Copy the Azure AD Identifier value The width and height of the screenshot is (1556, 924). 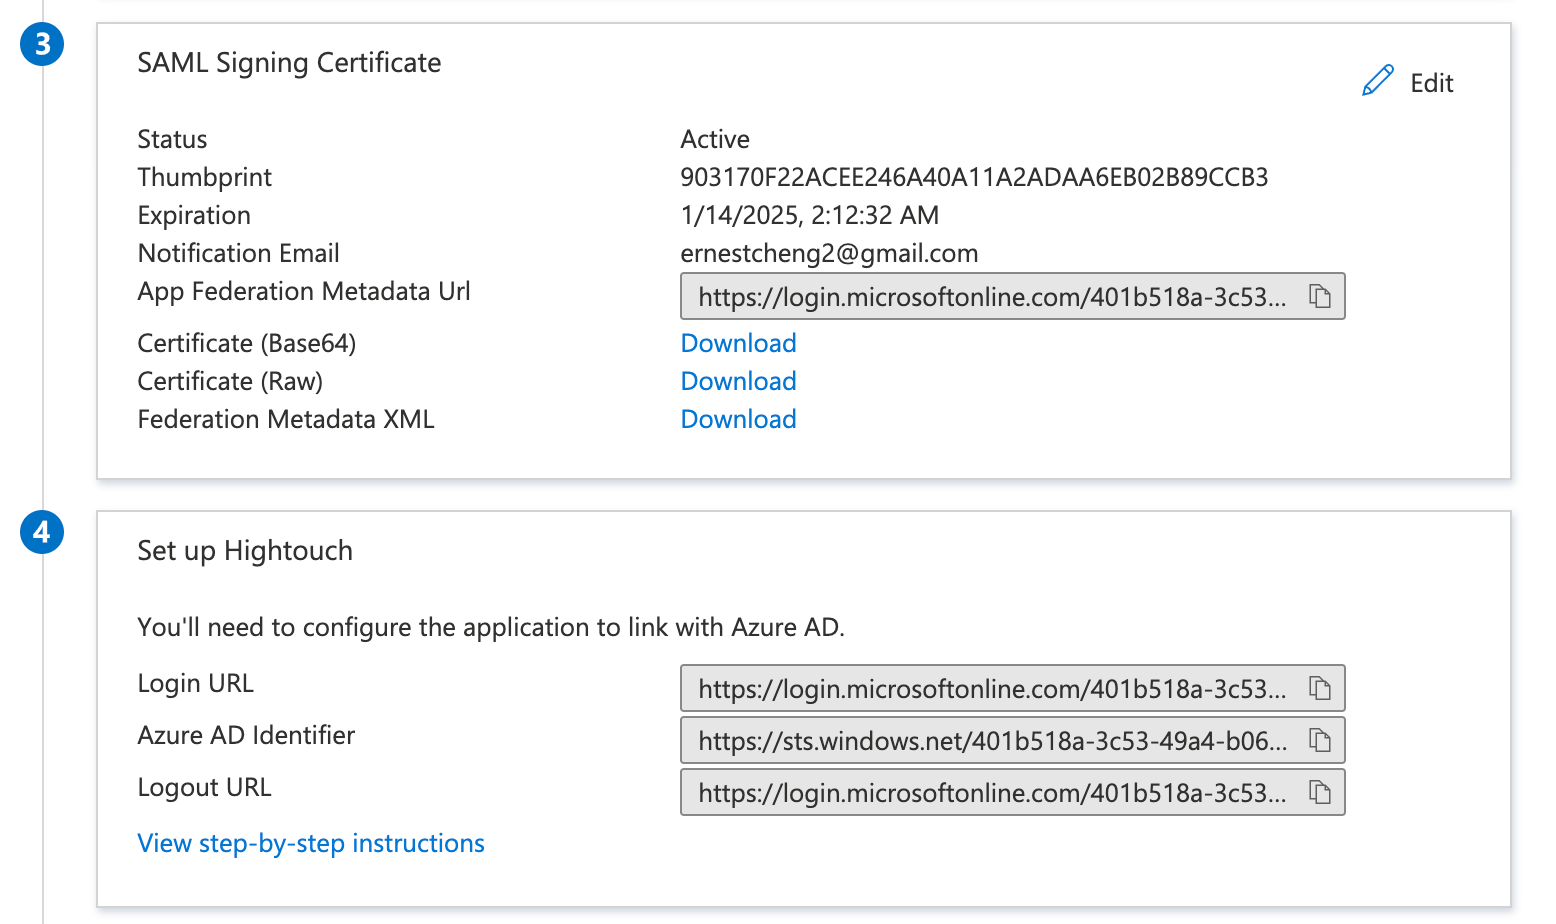[x=1320, y=741]
